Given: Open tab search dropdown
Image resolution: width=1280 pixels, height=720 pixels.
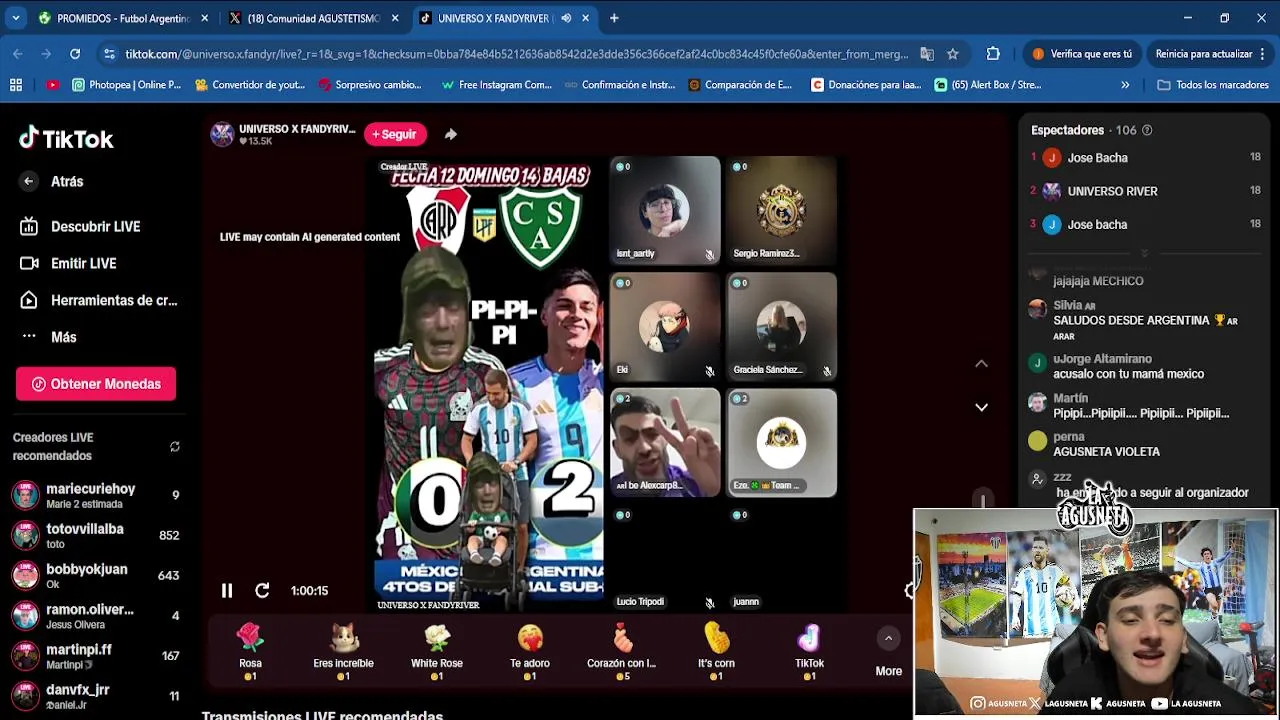Looking at the screenshot, I should point(15,18).
